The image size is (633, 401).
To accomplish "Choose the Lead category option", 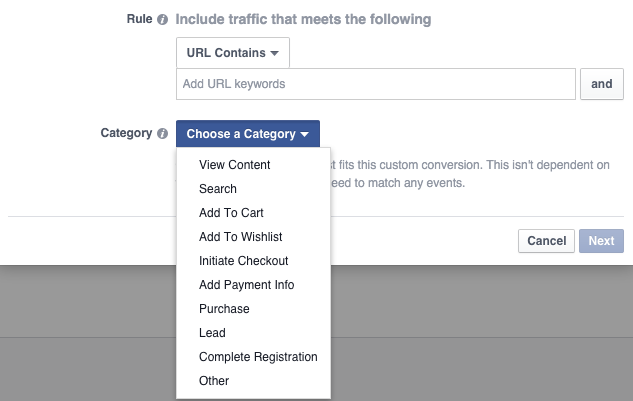I will pos(212,333).
